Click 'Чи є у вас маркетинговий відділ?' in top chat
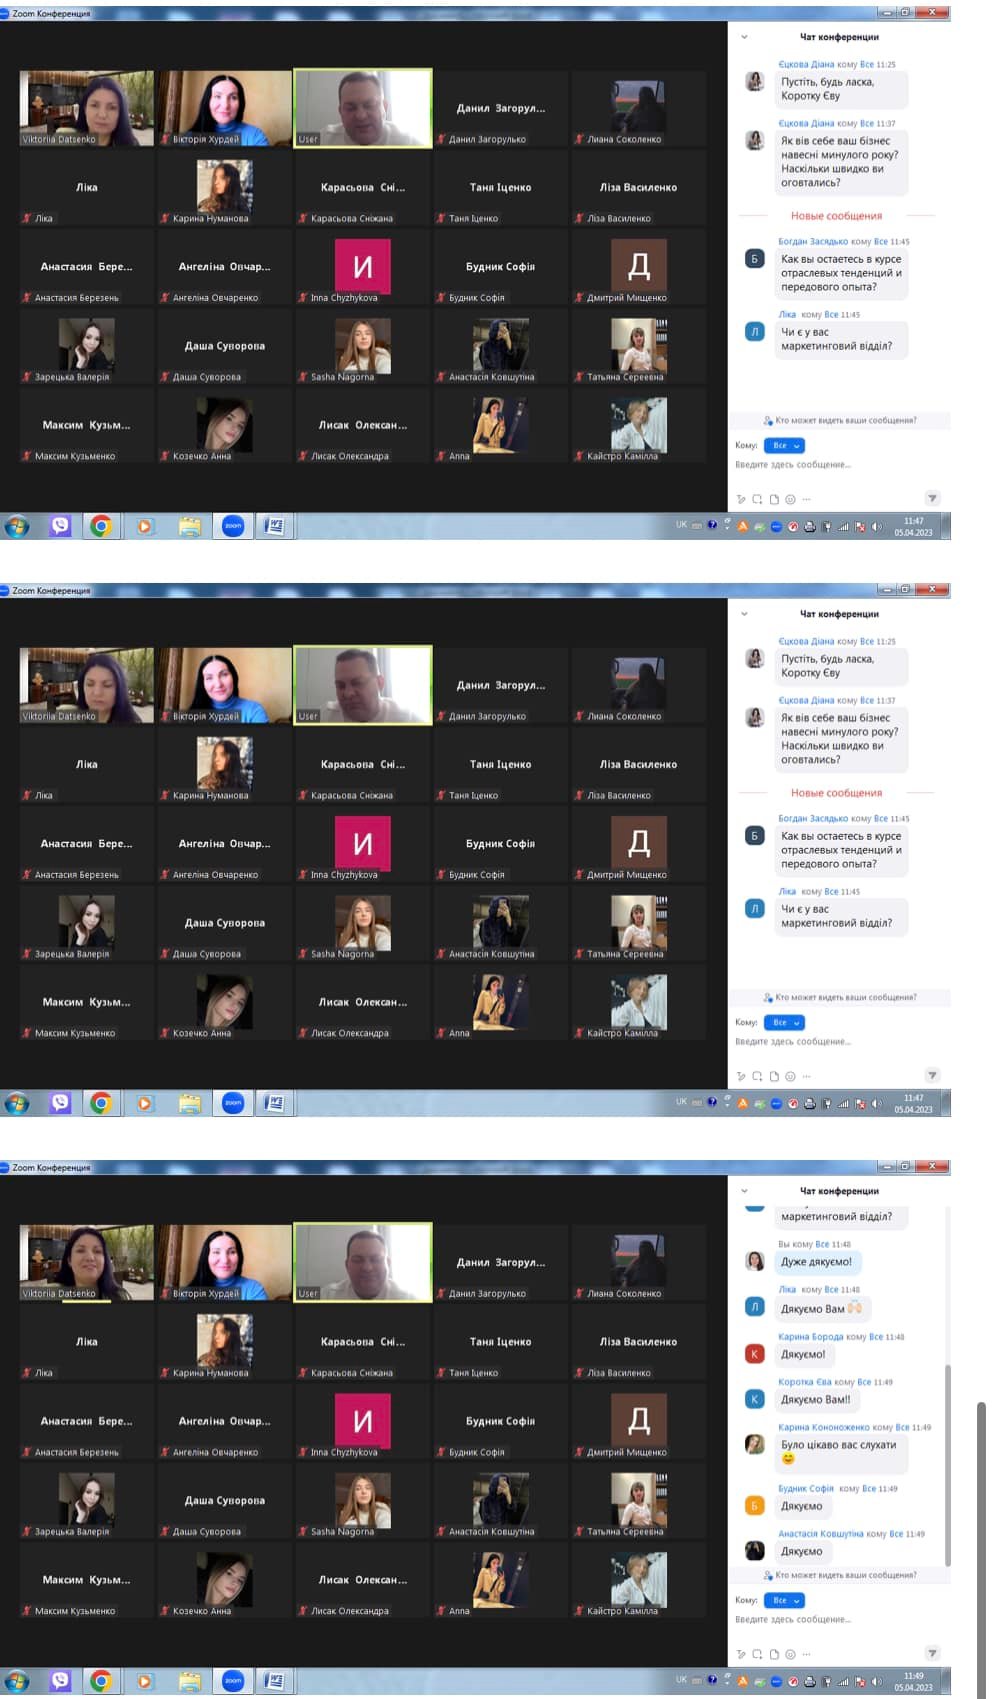Screen dimensions: 995x1699 point(841,340)
